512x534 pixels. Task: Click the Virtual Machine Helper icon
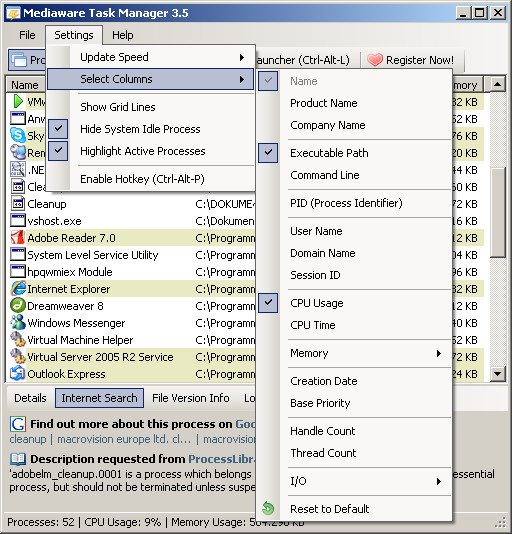click(18, 340)
